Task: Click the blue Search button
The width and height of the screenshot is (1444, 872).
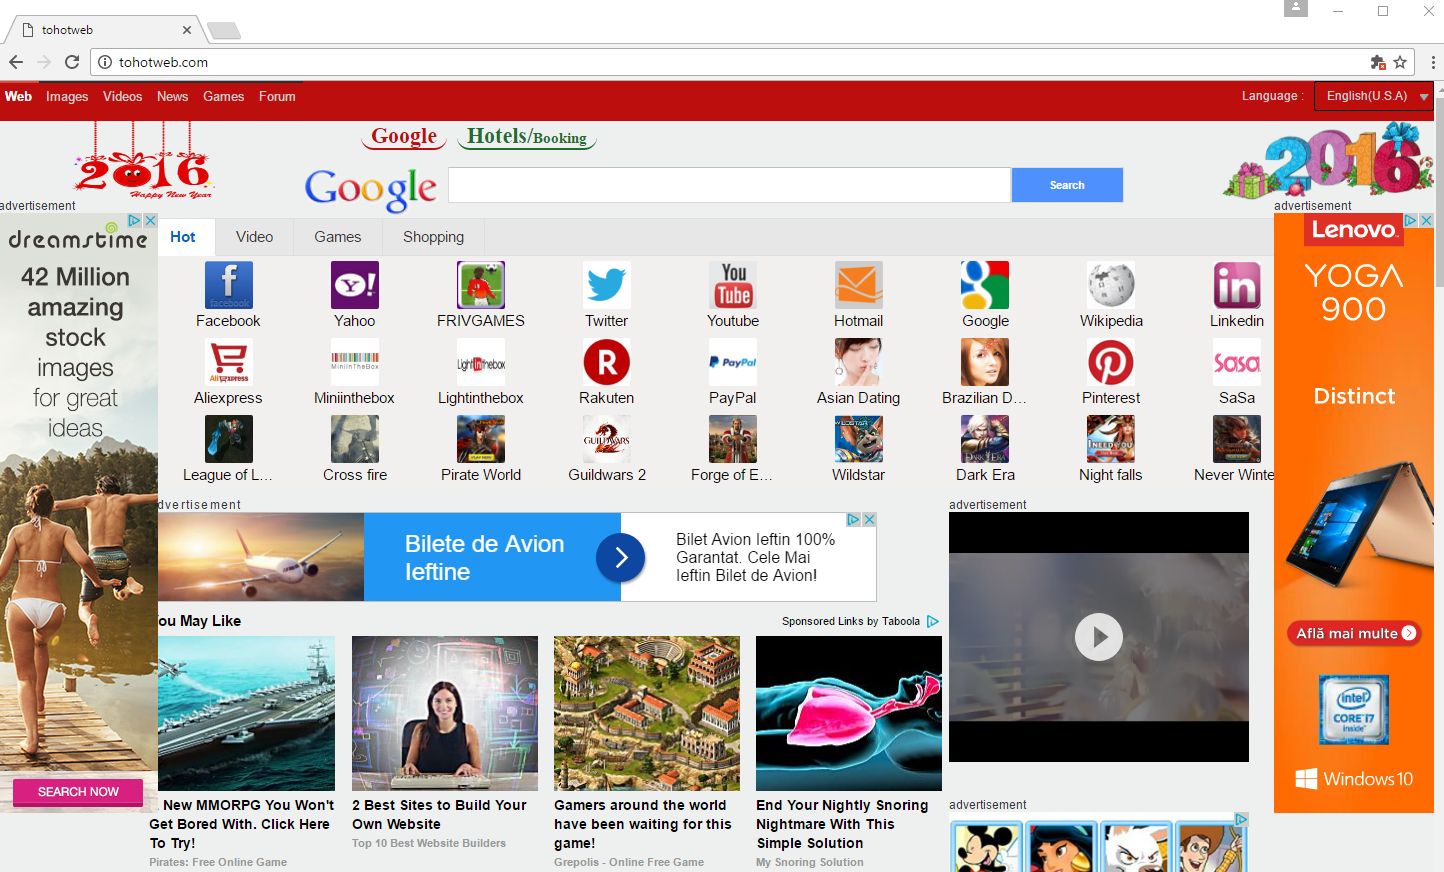Action: point(1067,185)
